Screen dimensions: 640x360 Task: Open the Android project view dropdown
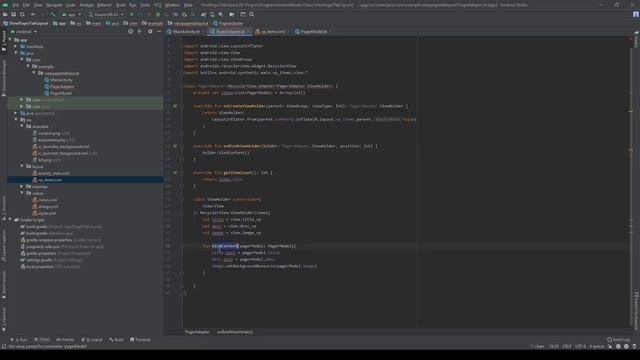click(24, 31)
